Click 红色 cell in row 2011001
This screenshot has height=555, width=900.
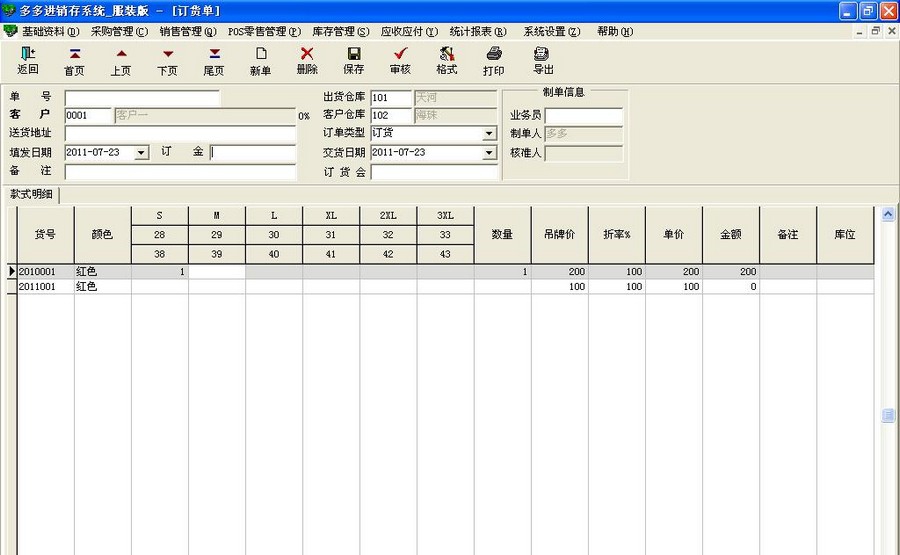click(103, 286)
